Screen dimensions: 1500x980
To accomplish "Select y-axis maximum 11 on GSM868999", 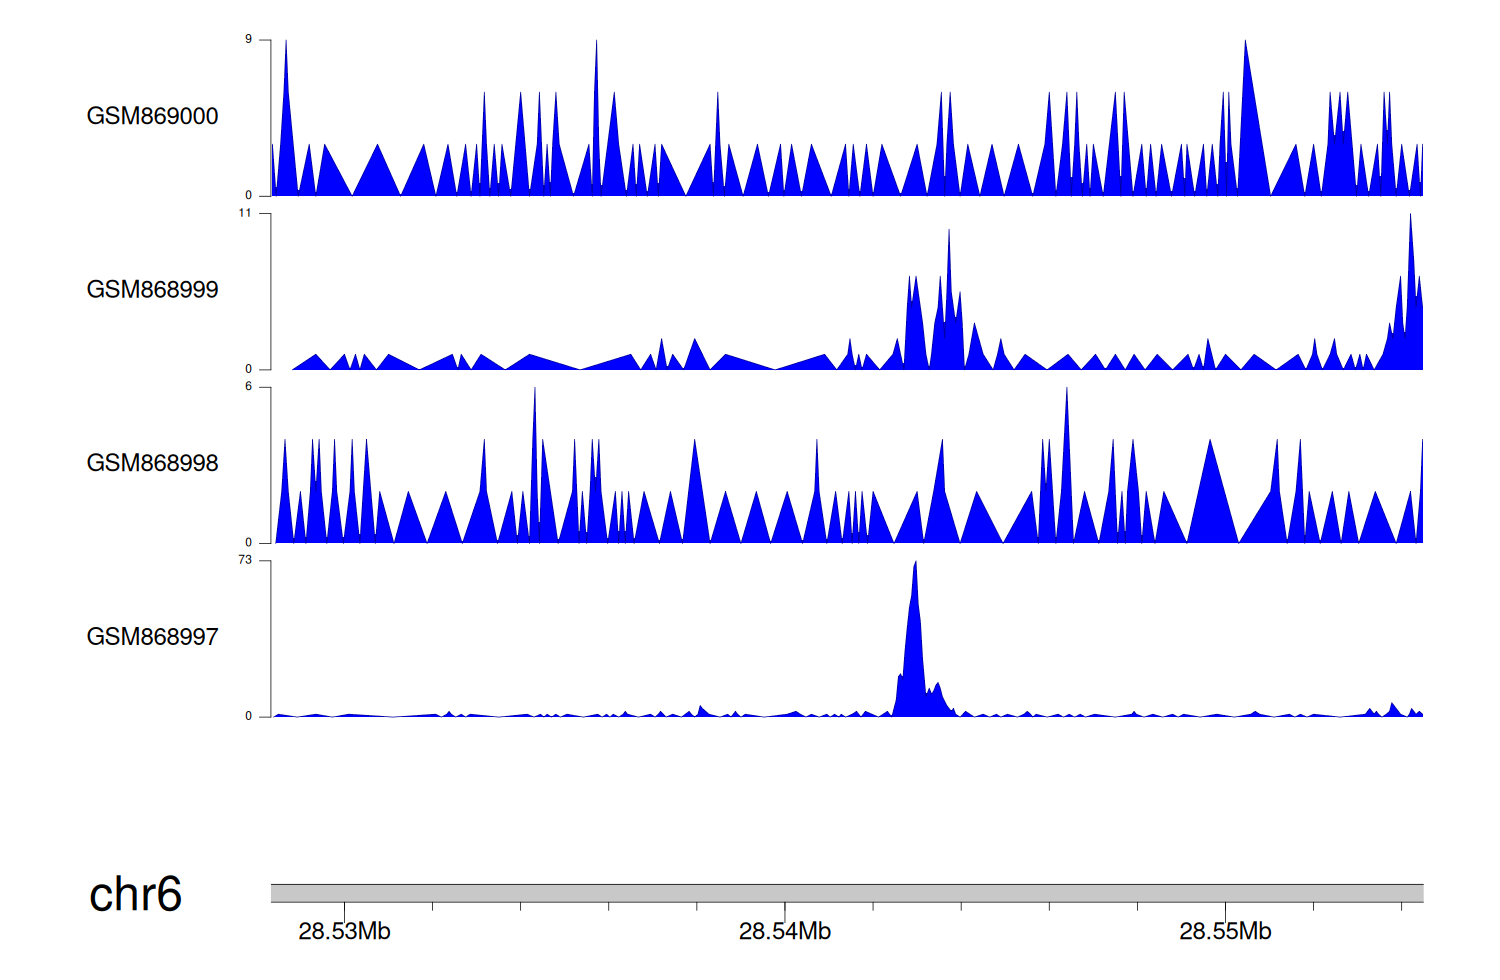I will pos(245,213).
